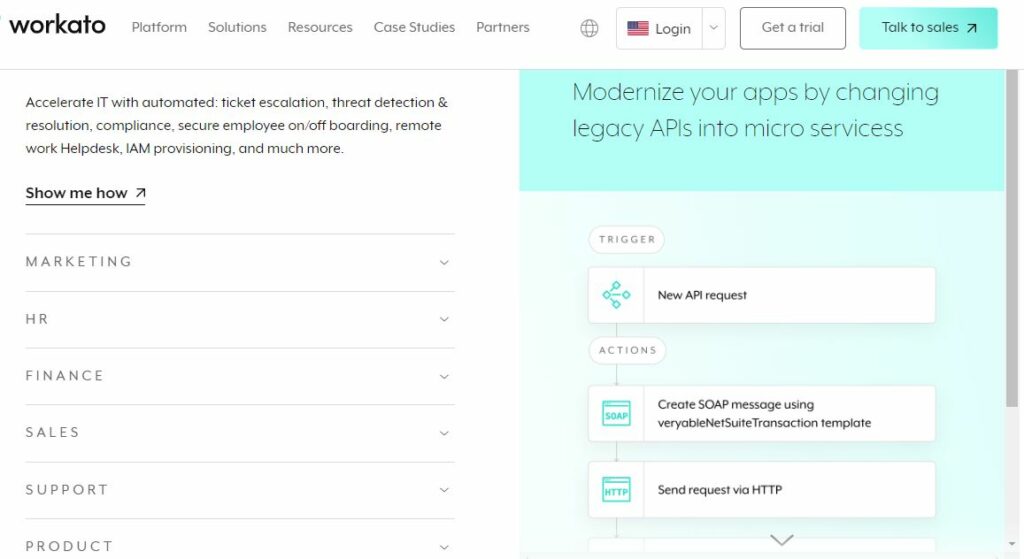The width and height of the screenshot is (1024, 559).
Task: Expand the SALES section
Action: click(x=240, y=433)
